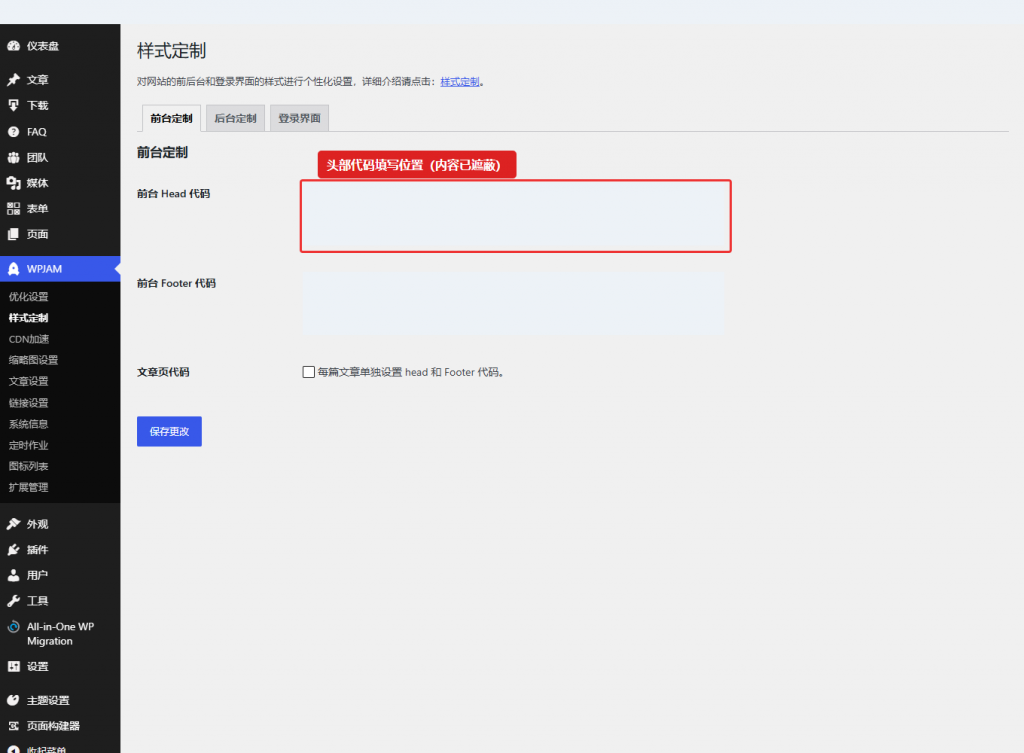1024x753 pixels.
Task: Open the 设置 menu label
Action: (38, 666)
